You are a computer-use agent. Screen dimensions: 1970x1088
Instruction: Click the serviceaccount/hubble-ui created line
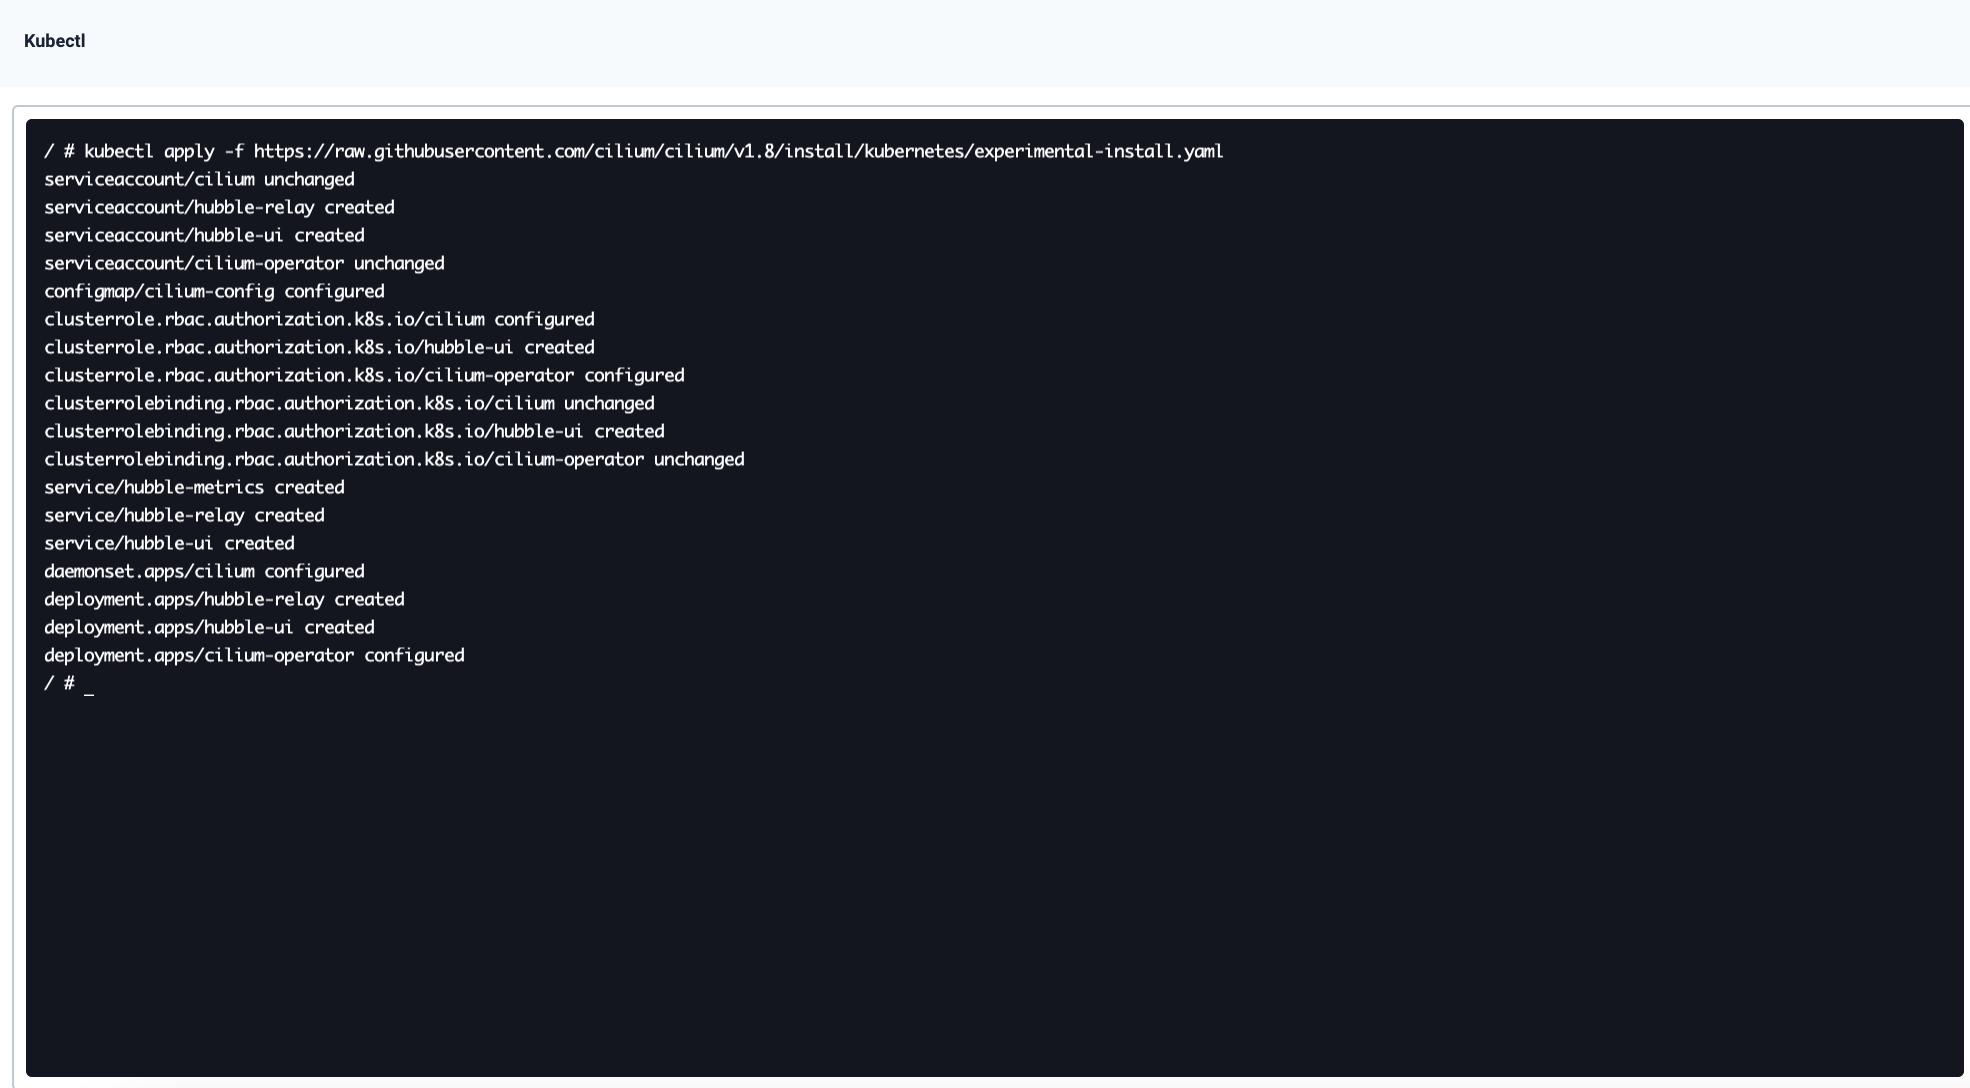(204, 235)
